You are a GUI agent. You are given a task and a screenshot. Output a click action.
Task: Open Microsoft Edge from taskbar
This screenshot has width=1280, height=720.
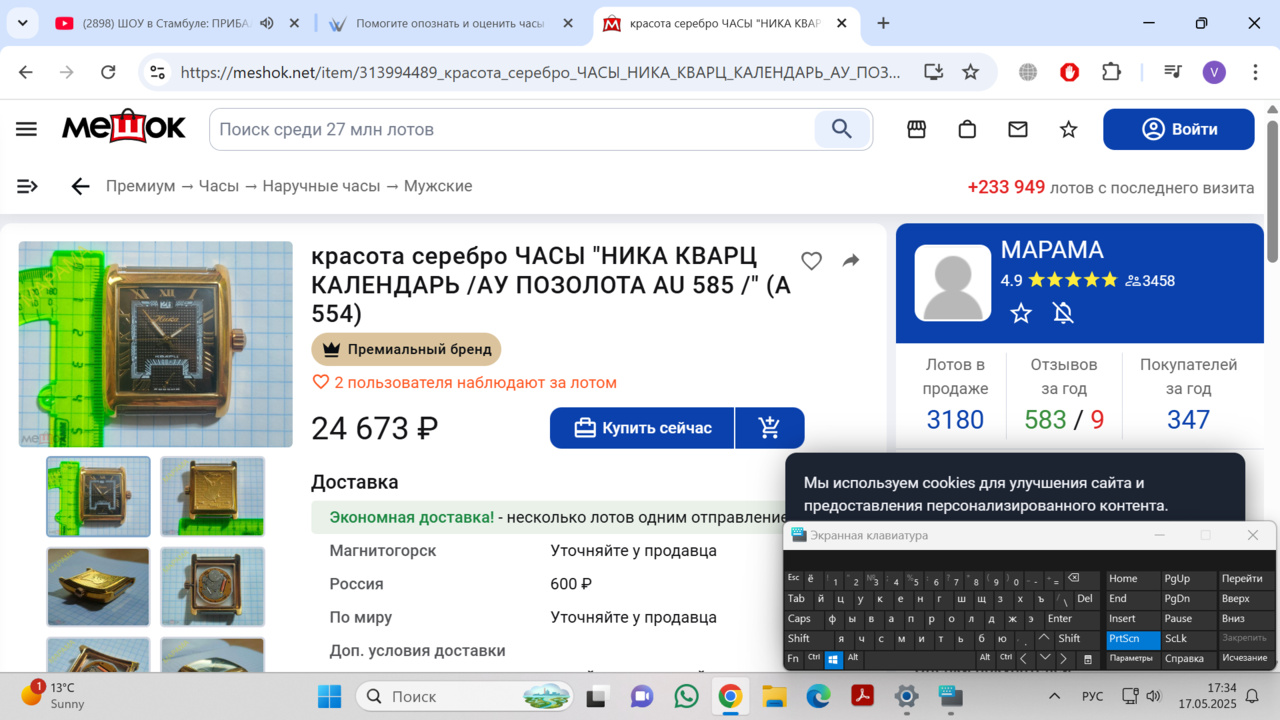818,696
